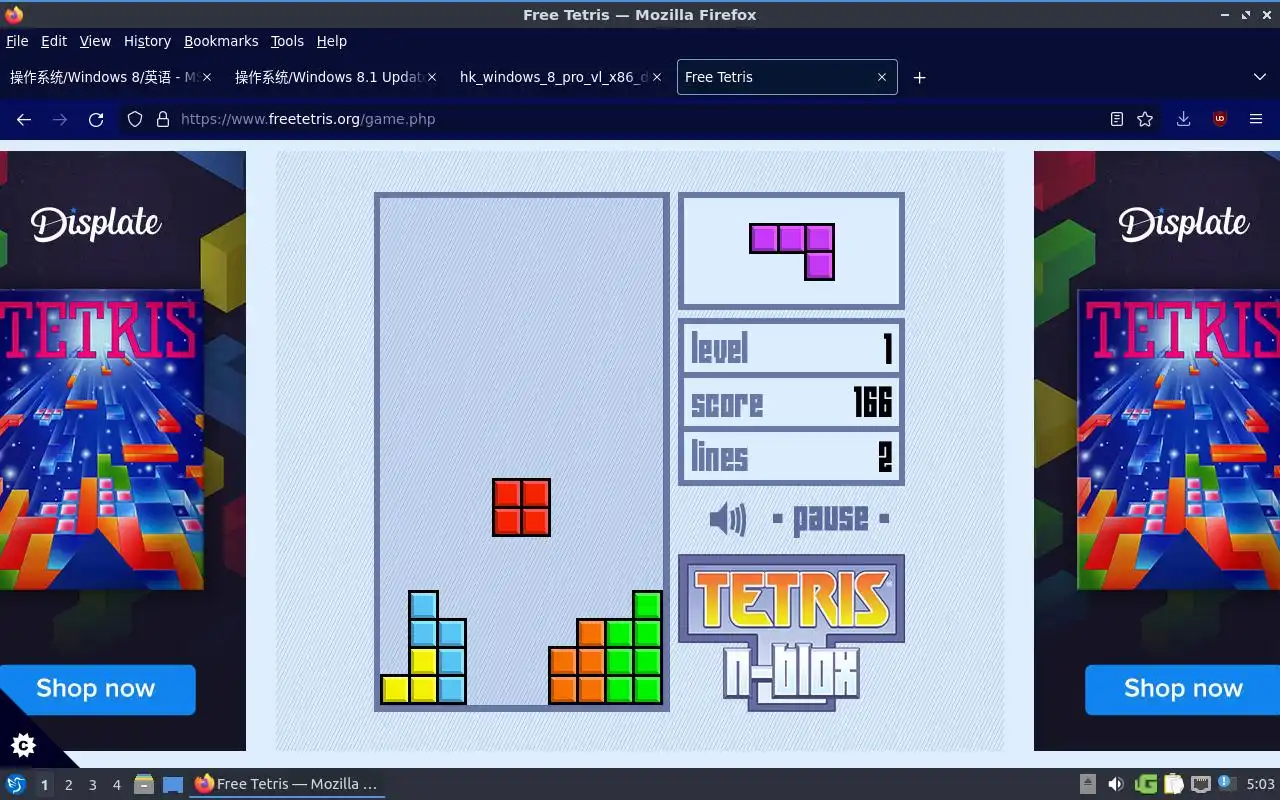The width and height of the screenshot is (1280, 800).
Task: Switch to workspace 2
Action: click(68, 785)
